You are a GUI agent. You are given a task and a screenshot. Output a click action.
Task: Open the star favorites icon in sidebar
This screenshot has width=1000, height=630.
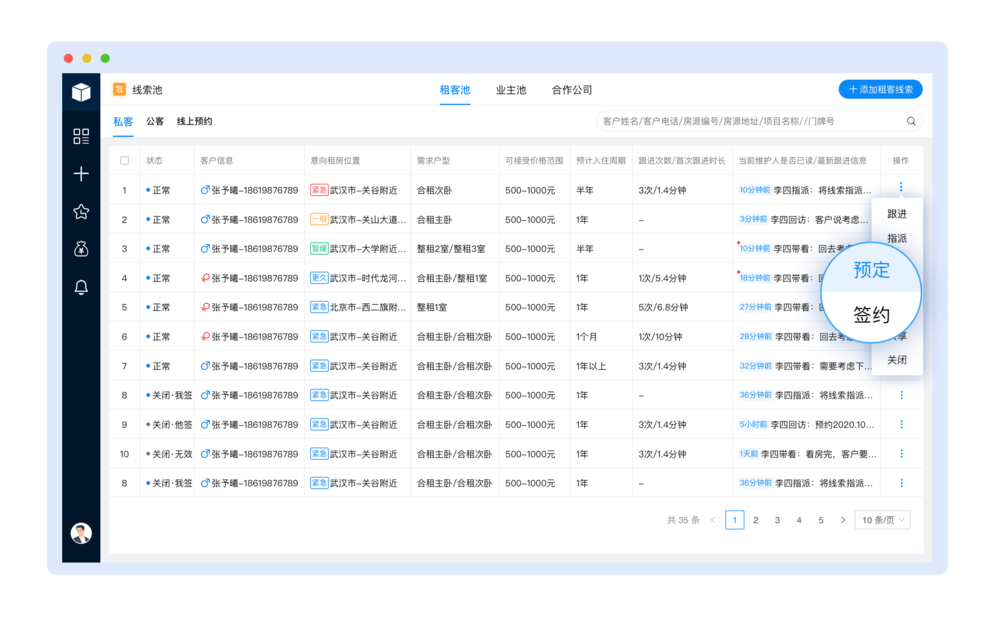coord(81,212)
